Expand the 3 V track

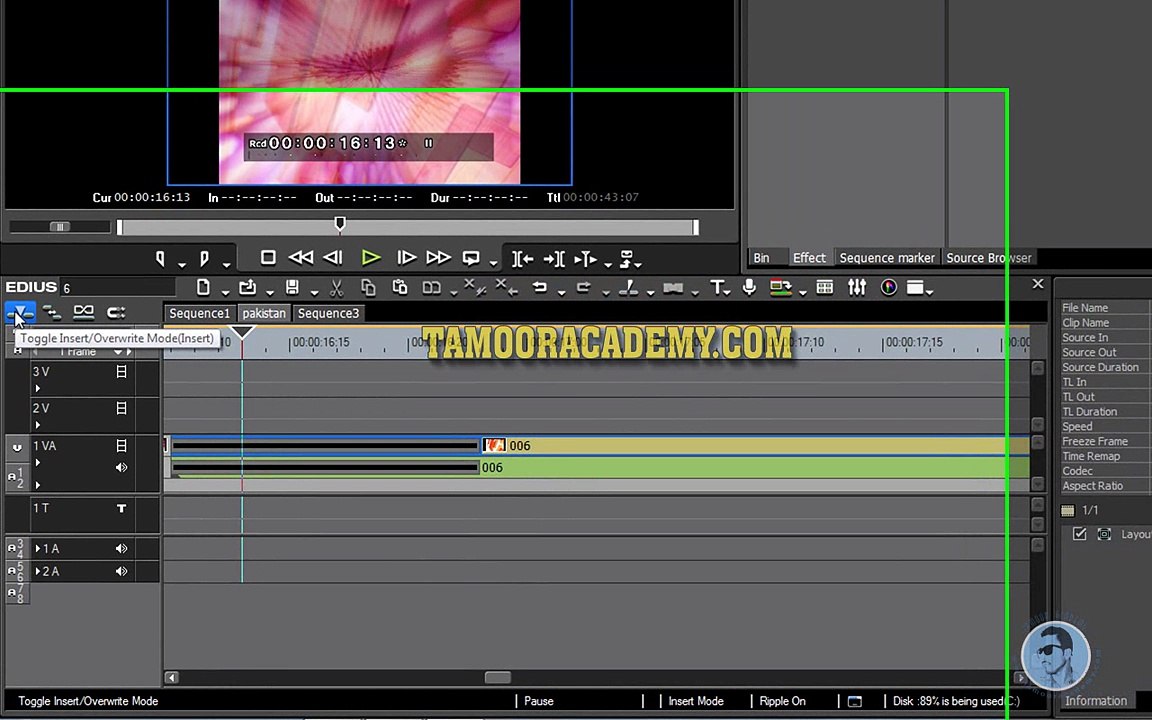(x=37, y=388)
